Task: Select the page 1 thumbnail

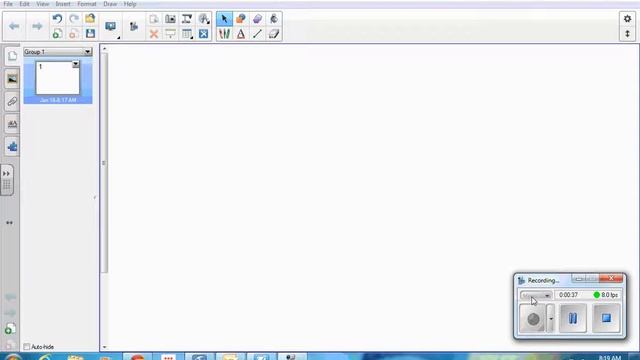Action: [58, 78]
